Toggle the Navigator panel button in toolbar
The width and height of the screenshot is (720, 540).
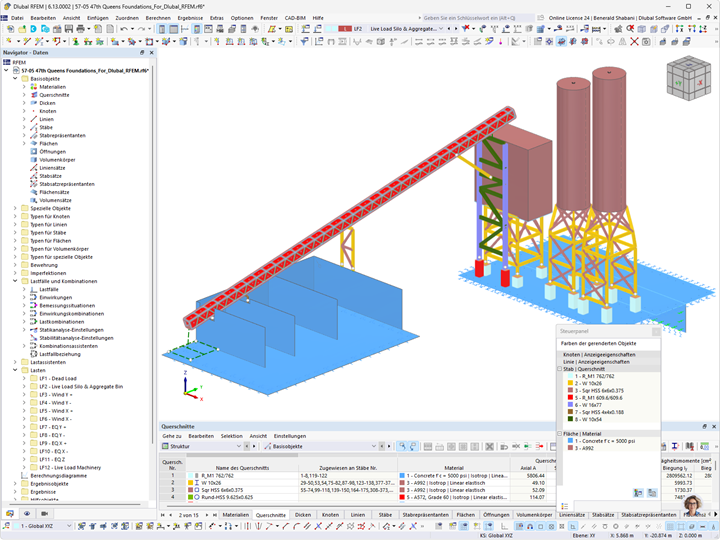162,29
